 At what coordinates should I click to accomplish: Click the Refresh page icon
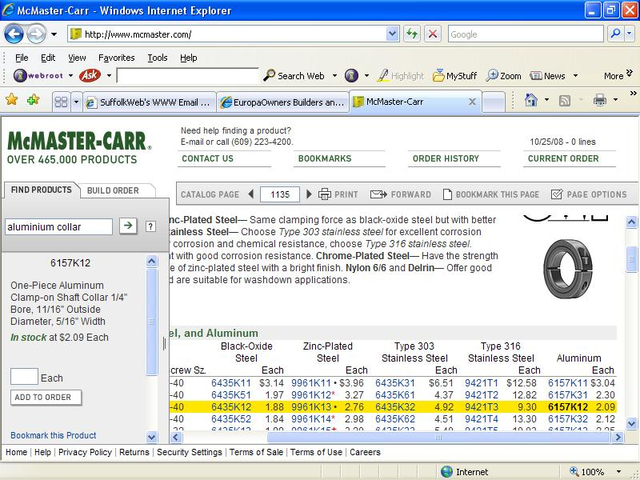[x=412, y=34]
